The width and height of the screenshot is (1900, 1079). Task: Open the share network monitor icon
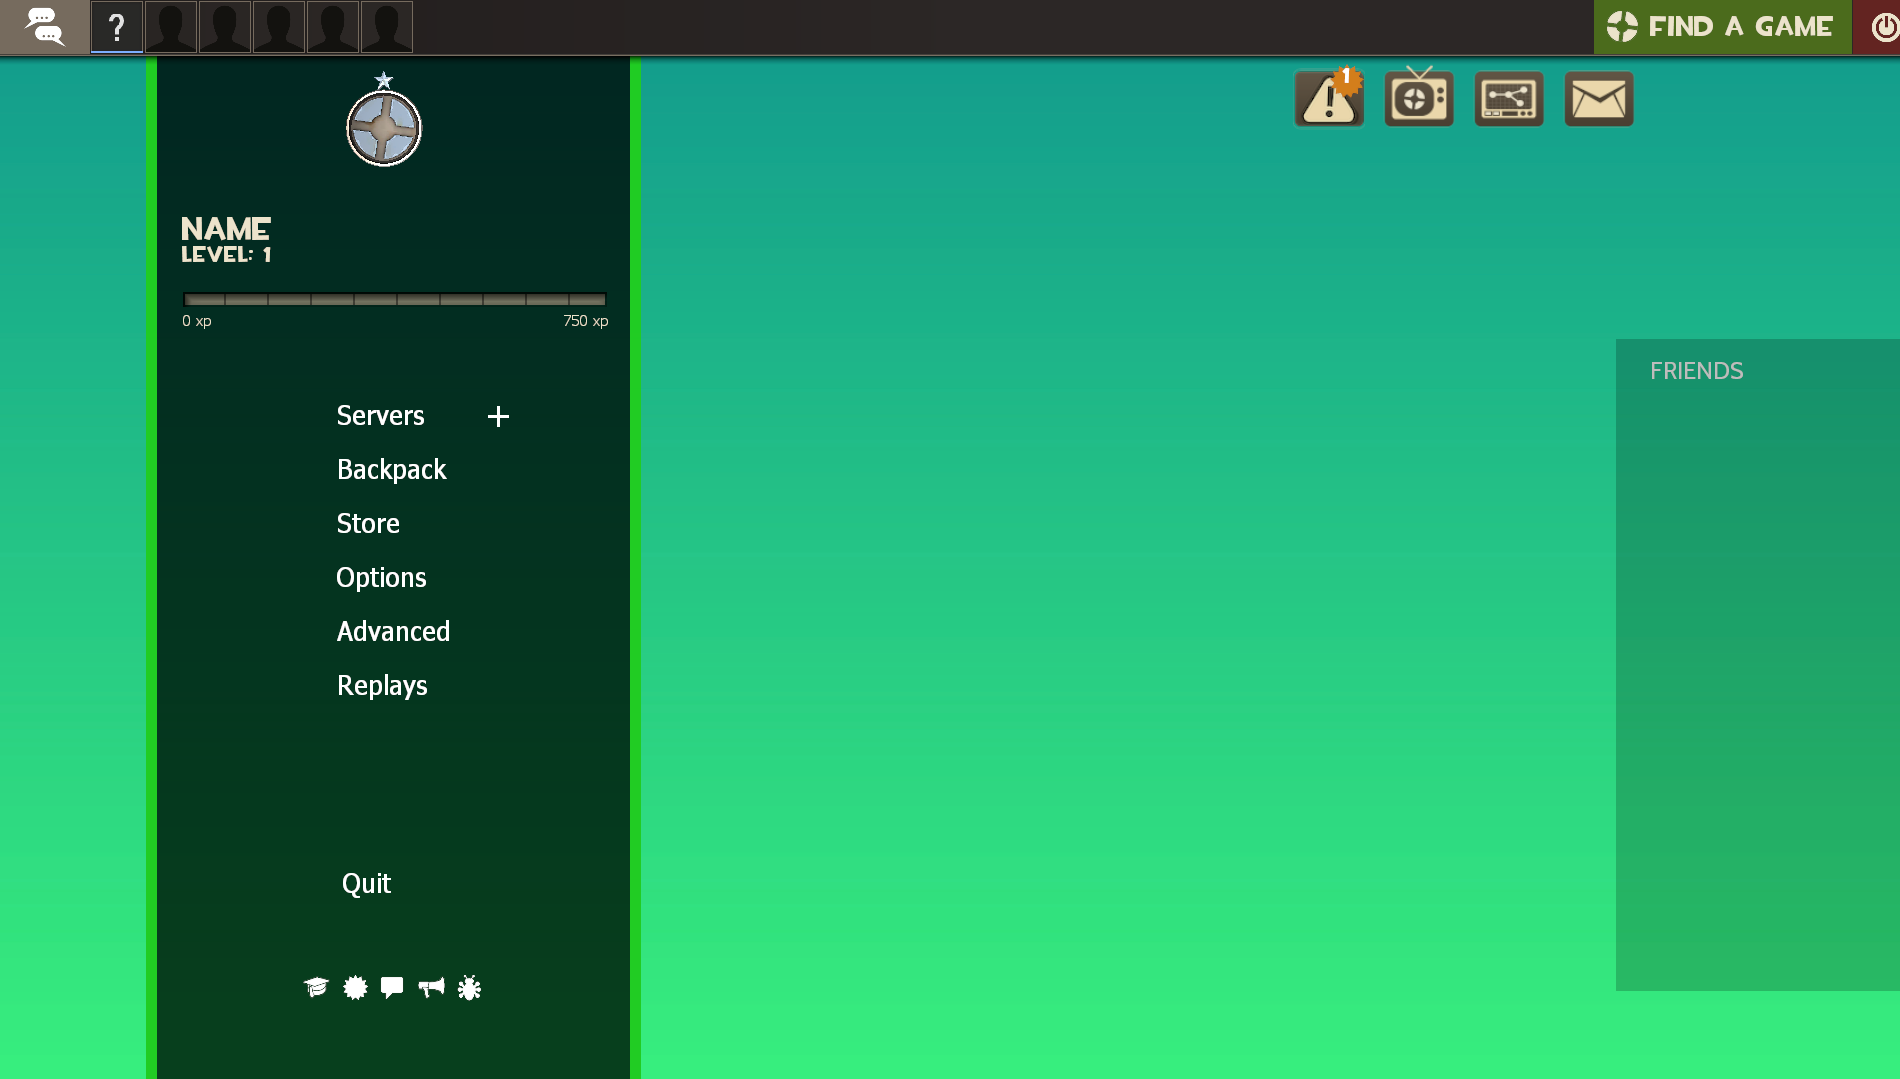(x=1508, y=99)
